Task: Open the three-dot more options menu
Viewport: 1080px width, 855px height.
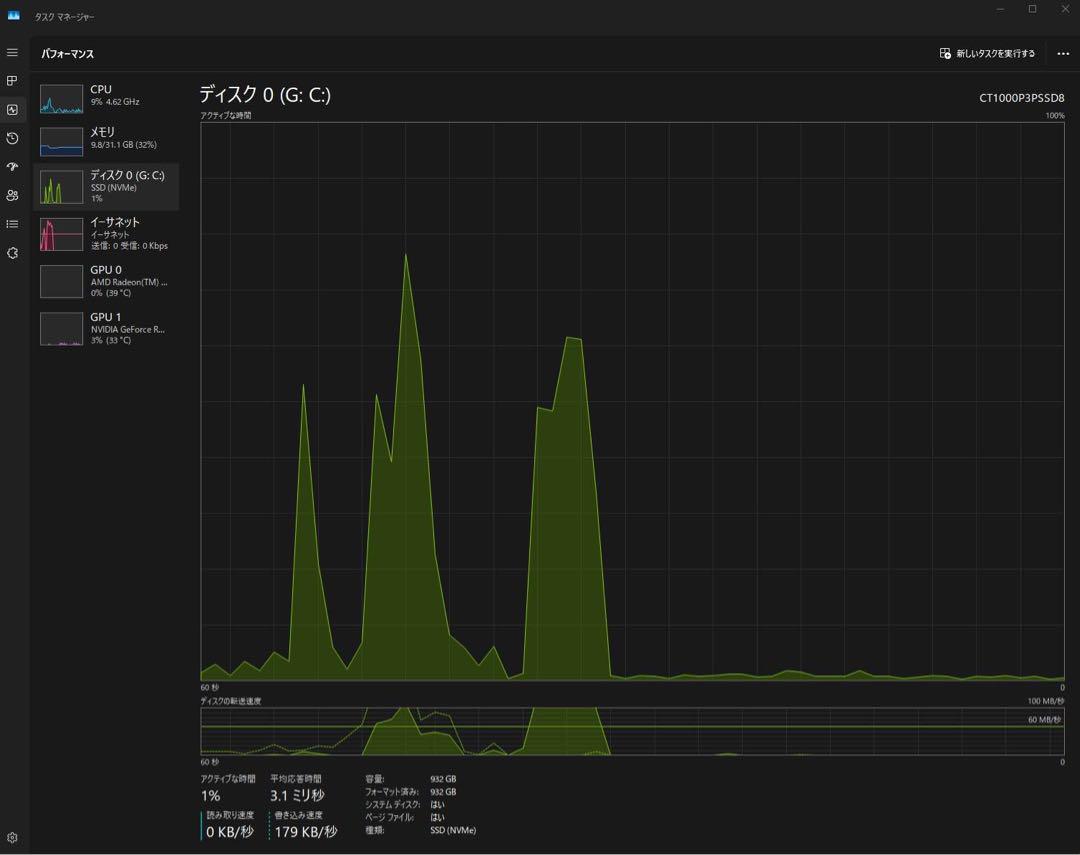Action: click(1062, 54)
